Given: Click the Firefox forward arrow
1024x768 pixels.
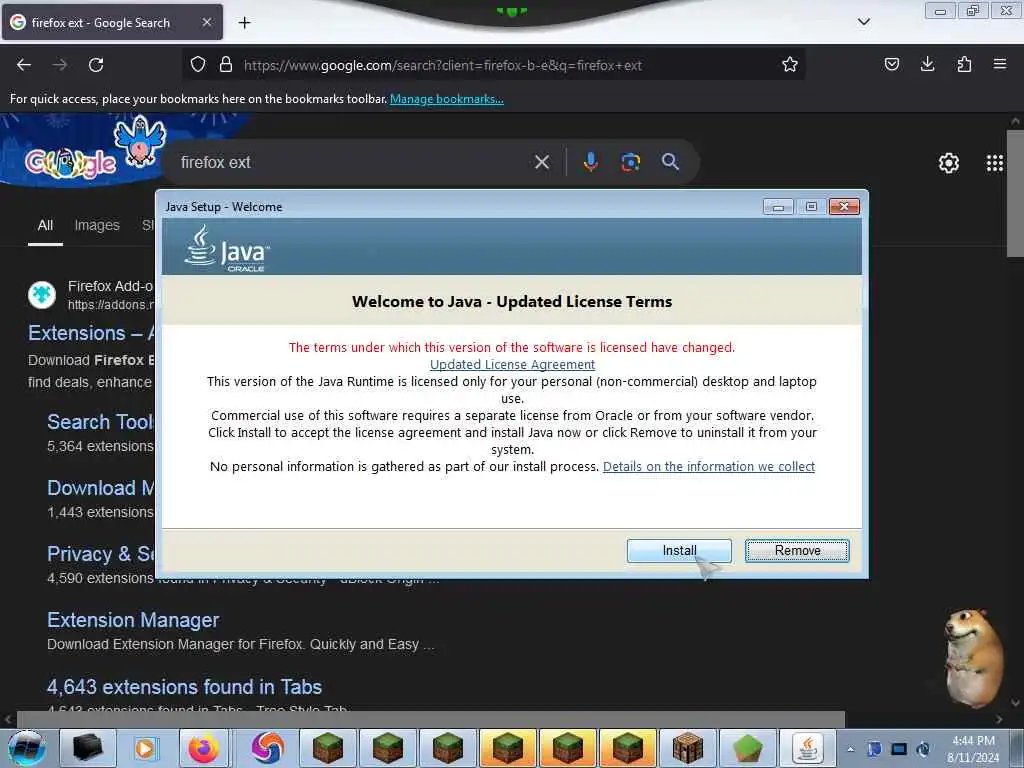Looking at the screenshot, I should [x=60, y=65].
